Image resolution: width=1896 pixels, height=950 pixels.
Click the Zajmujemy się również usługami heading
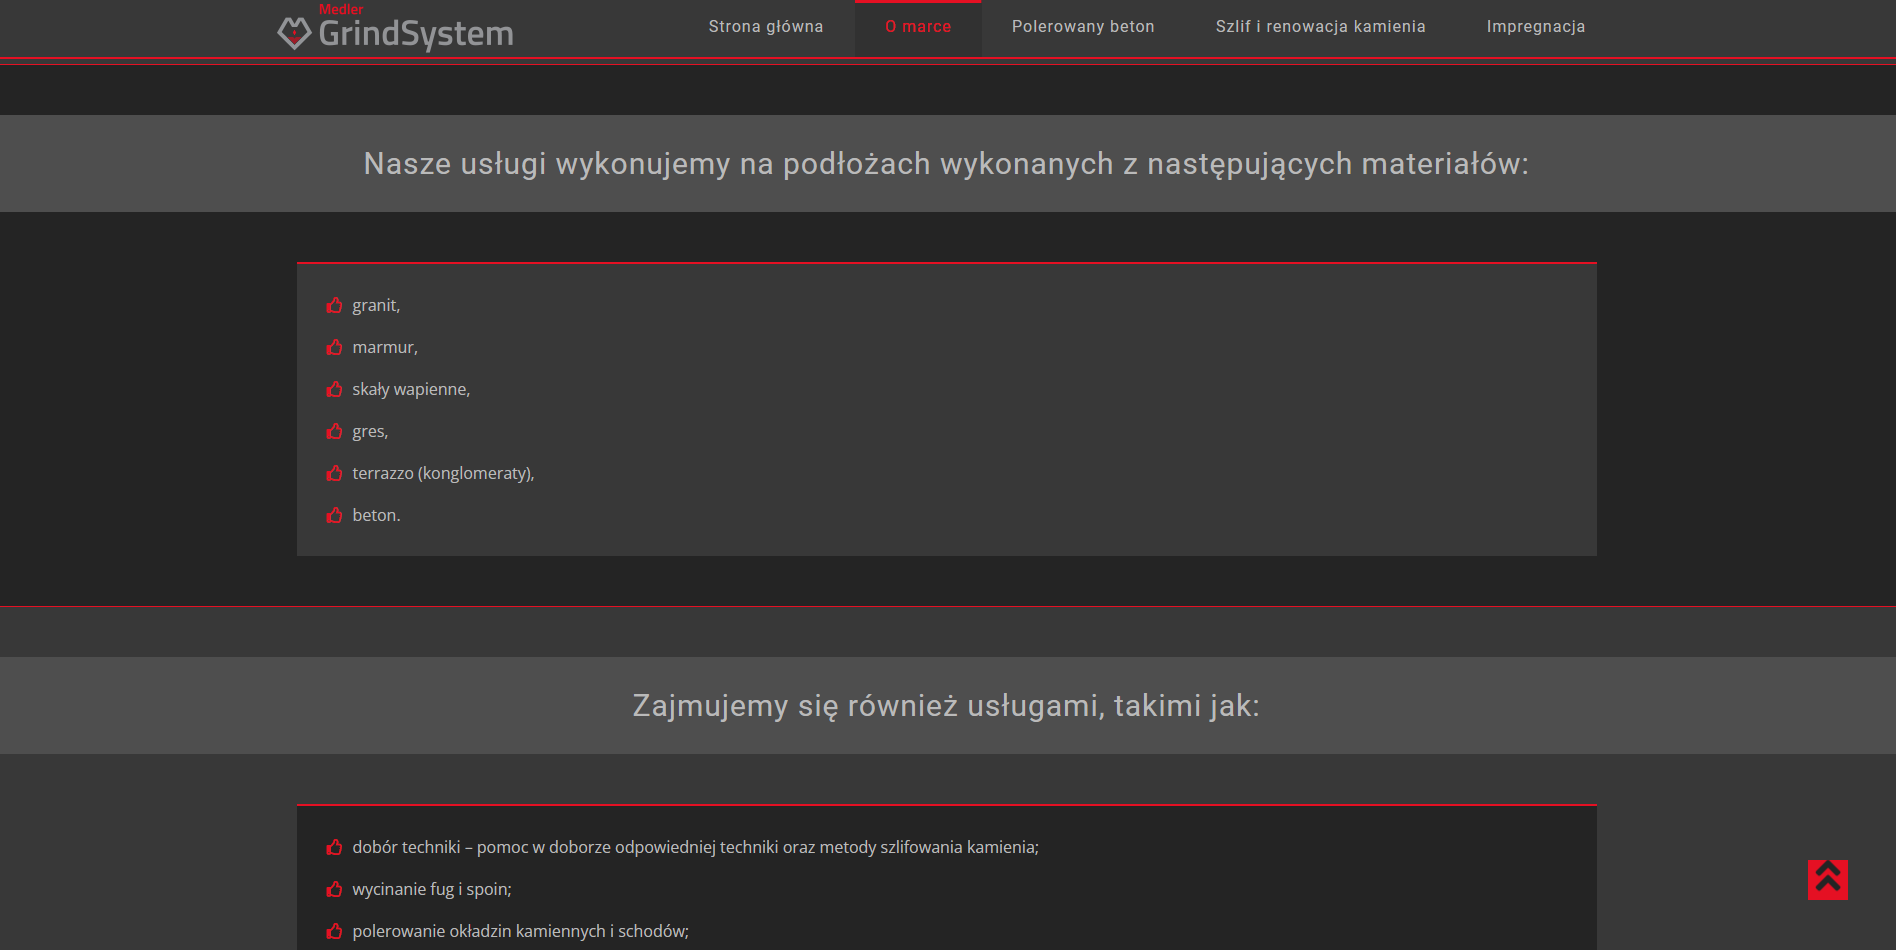946,705
